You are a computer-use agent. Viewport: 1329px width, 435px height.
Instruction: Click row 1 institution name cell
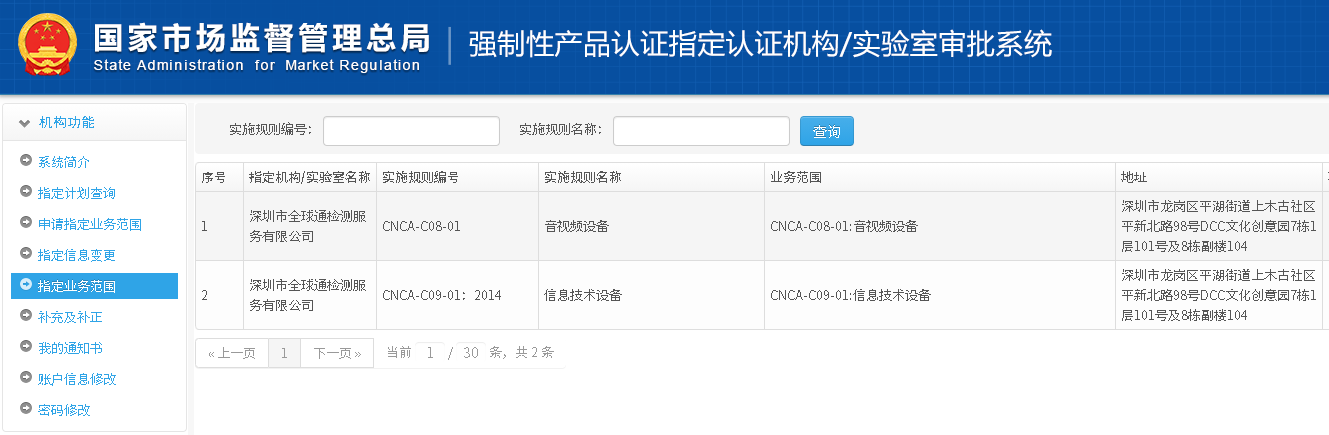point(310,226)
